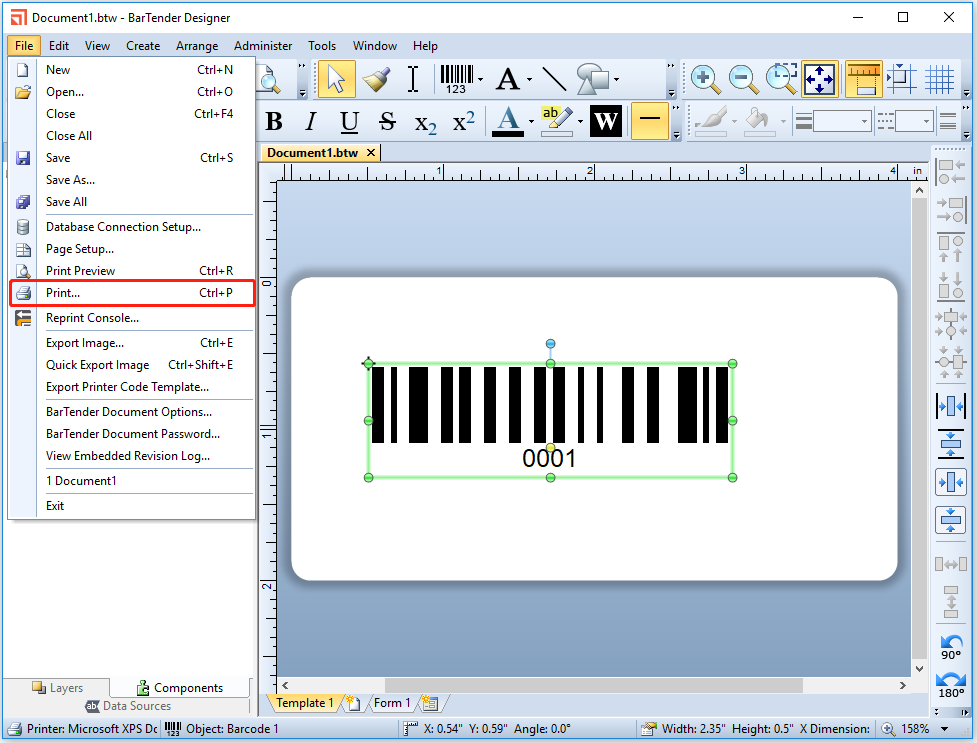Open the Components panel tab

click(180, 688)
